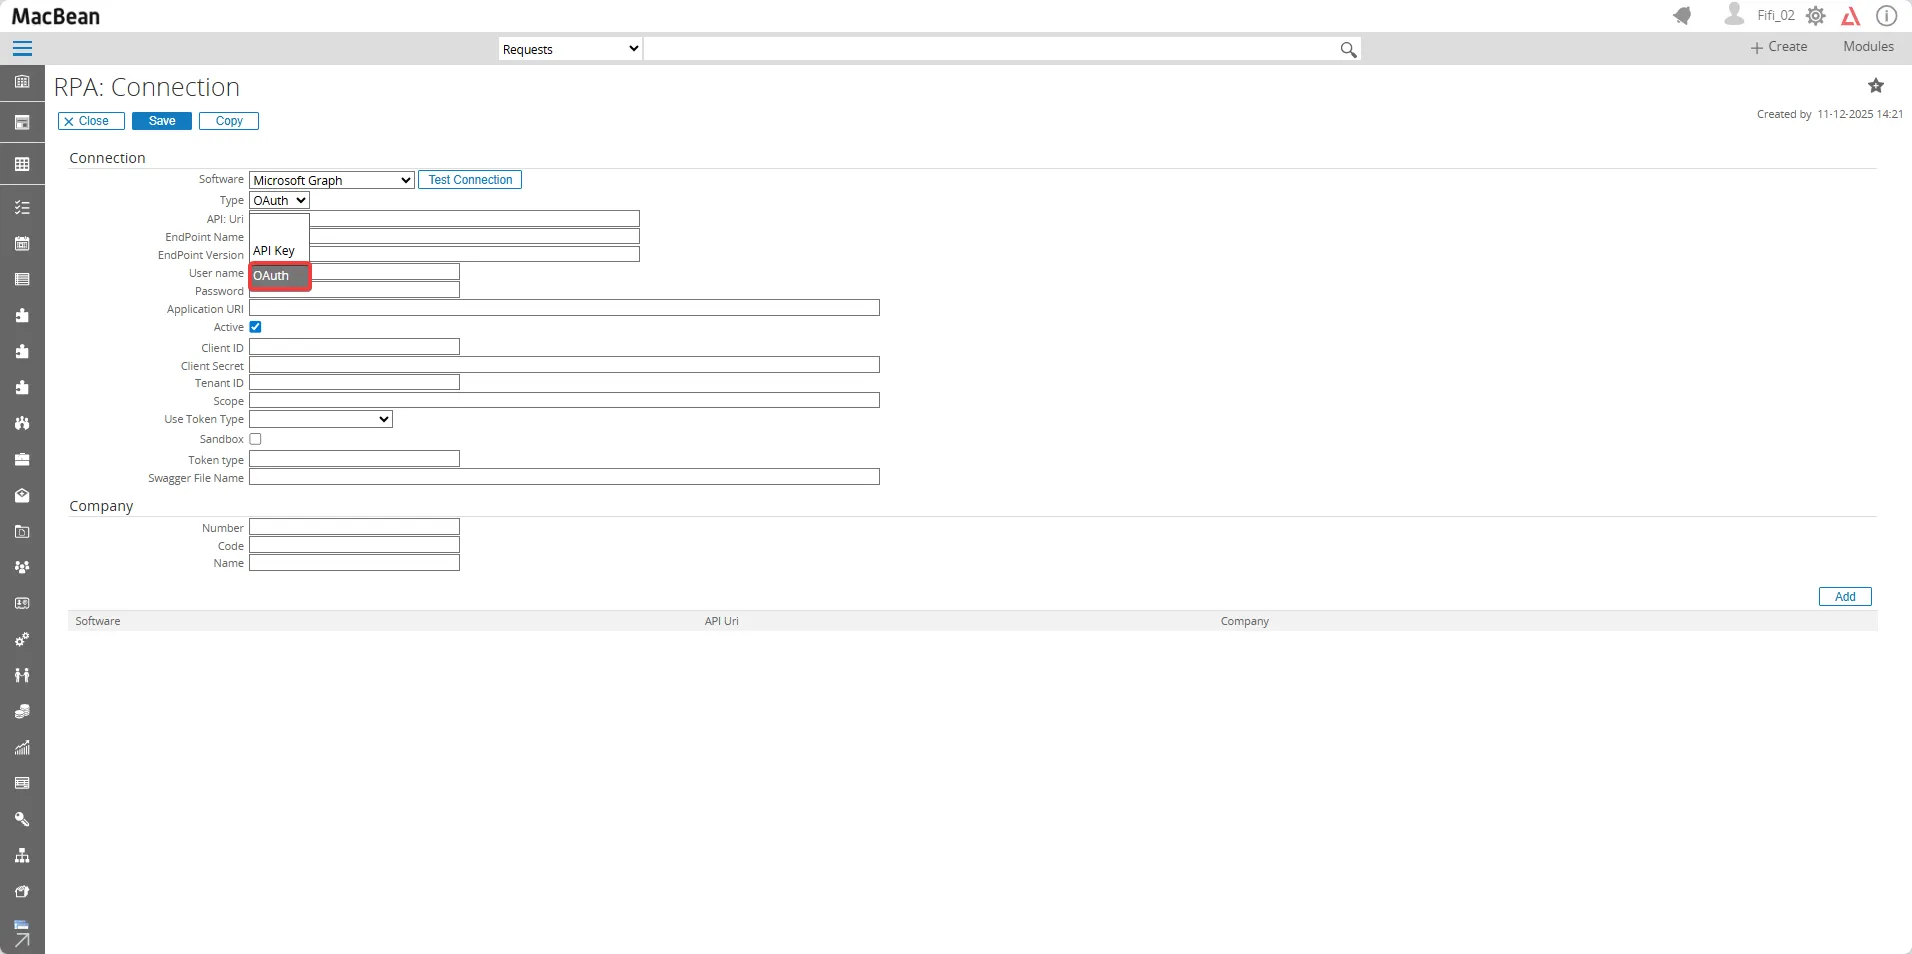Open the info icon in the top bar
This screenshot has height=954, width=1912.
pos(1887,15)
